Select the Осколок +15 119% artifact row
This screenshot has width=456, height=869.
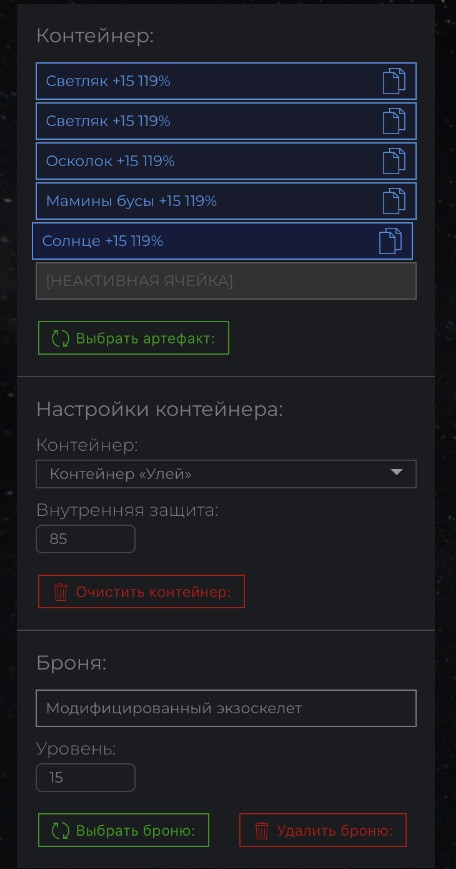coord(226,161)
